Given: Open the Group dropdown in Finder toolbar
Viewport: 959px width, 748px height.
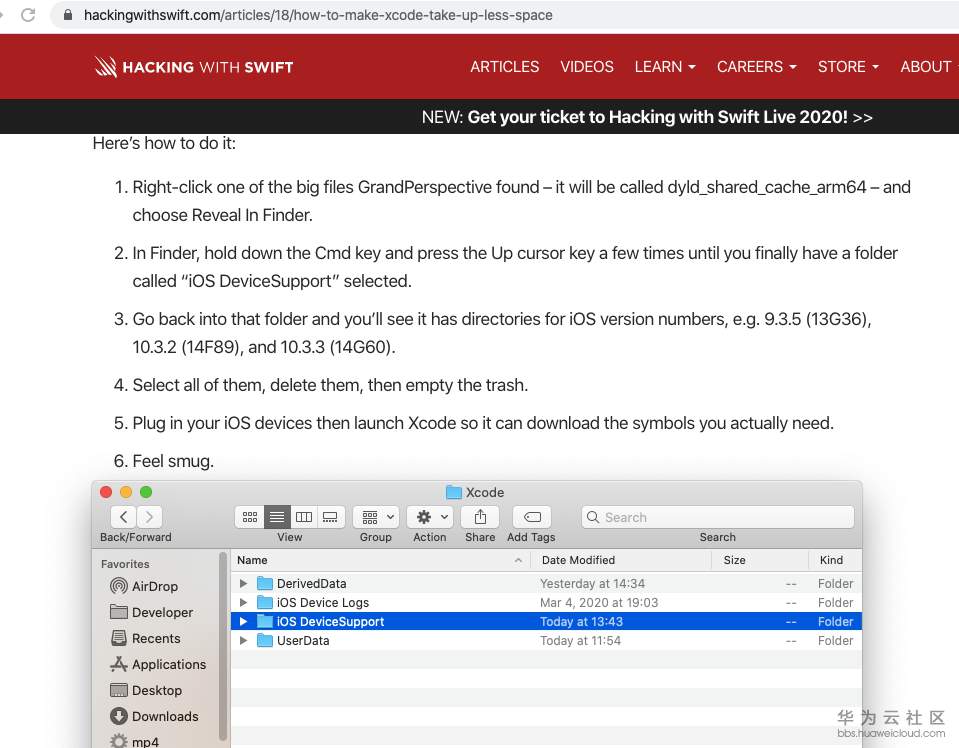Looking at the screenshot, I should [376, 517].
